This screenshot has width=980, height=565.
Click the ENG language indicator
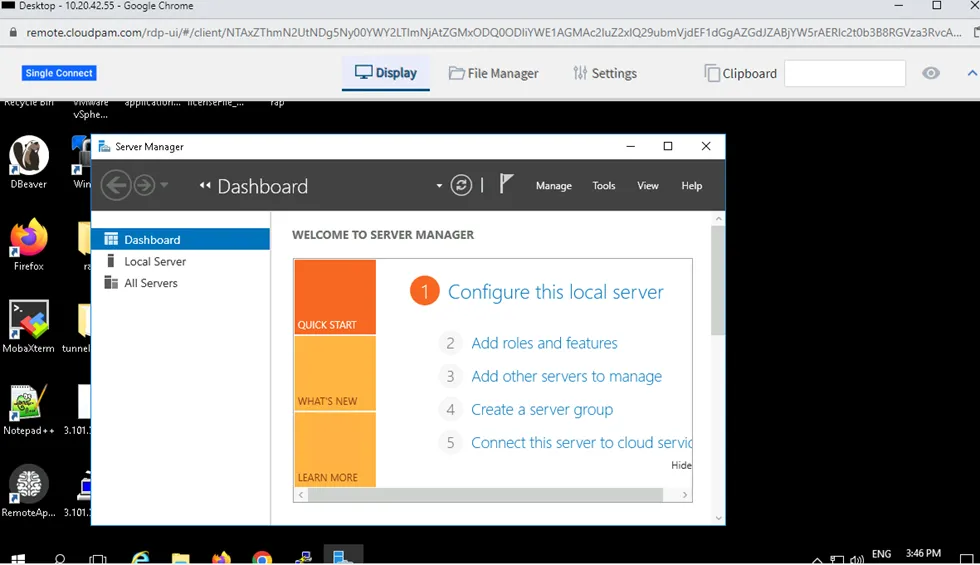click(x=881, y=554)
